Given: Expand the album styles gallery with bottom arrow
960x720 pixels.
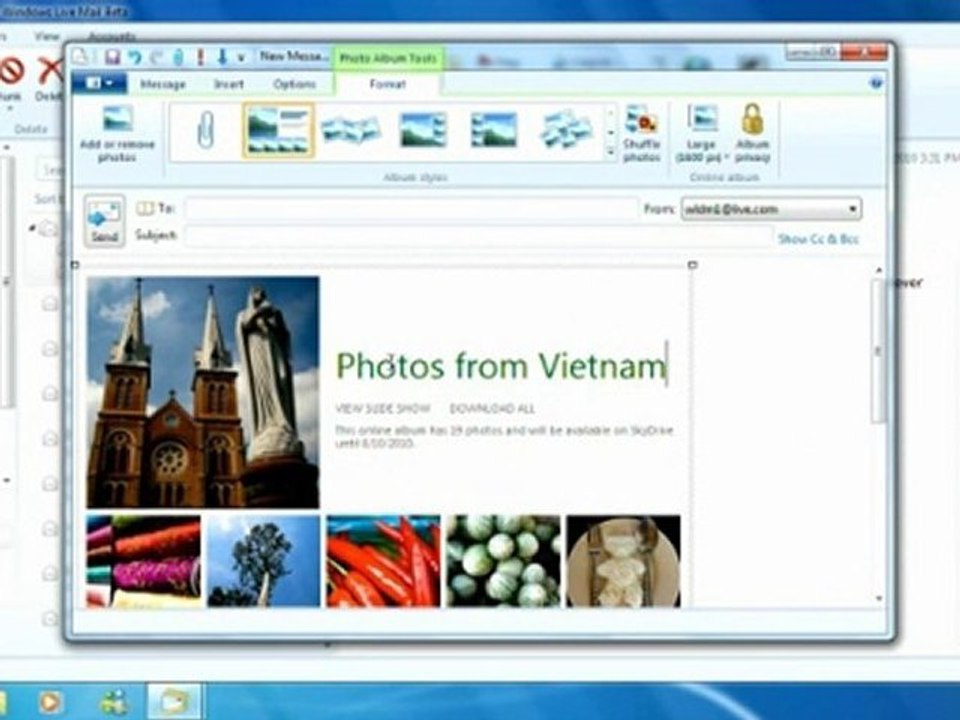Looking at the screenshot, I should coord(610,151).
